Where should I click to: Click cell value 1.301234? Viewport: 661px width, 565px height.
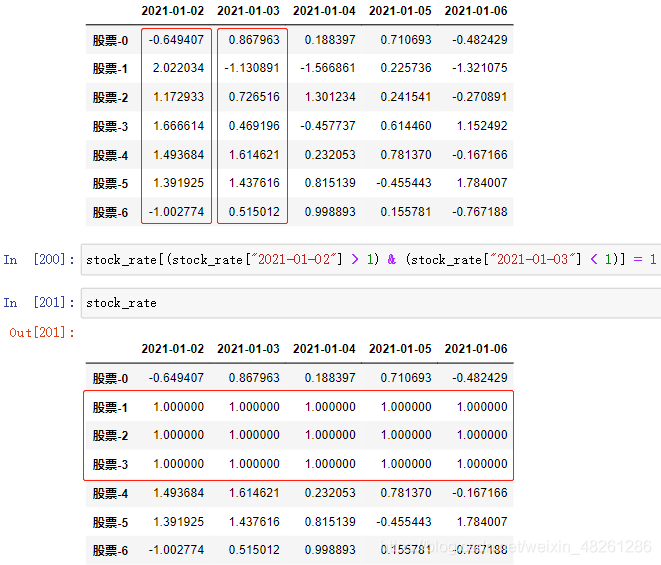(330, 97)
